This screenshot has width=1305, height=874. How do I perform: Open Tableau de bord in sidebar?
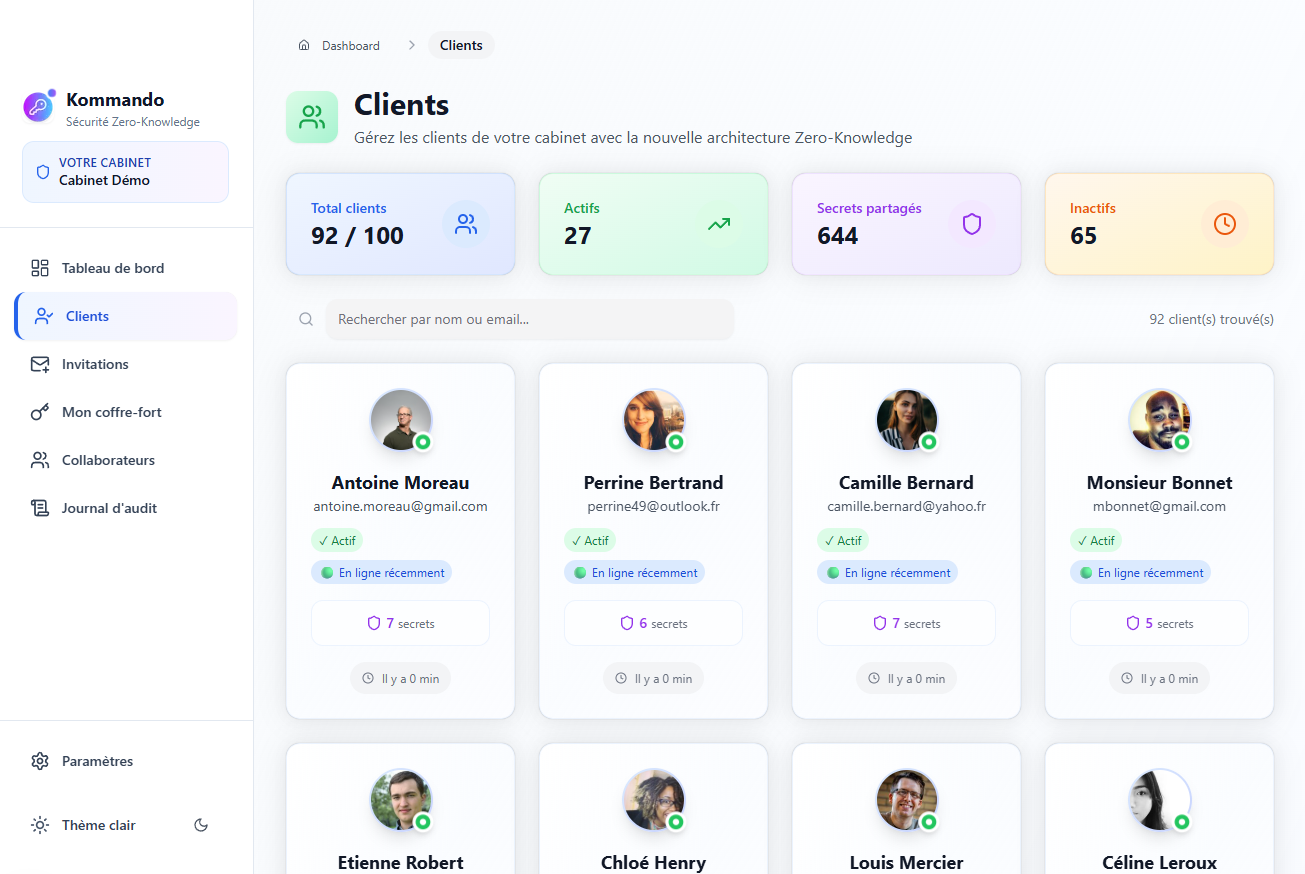point(126,268)
